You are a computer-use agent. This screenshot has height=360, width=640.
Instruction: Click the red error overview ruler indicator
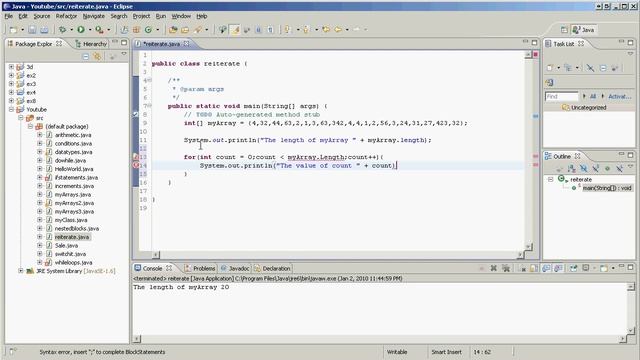[x=536, y=54]
